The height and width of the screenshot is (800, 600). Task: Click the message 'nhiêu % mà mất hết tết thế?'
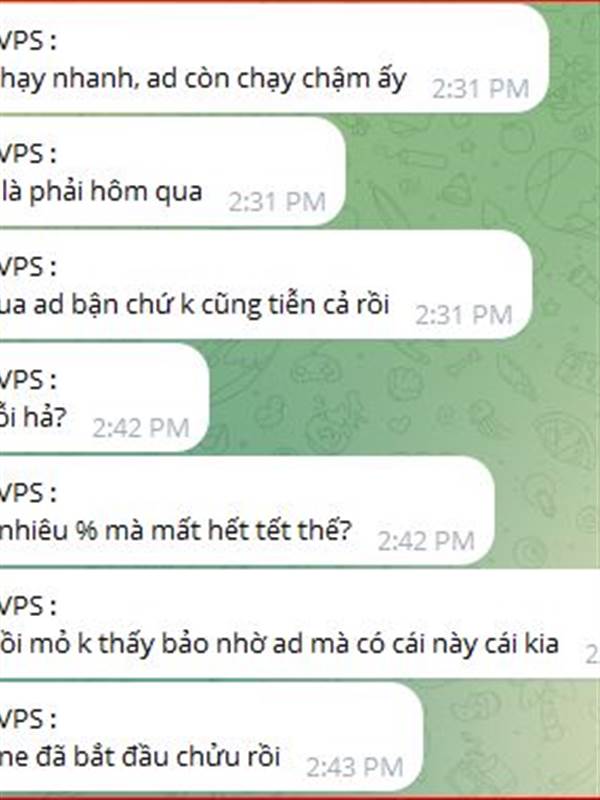176,531
